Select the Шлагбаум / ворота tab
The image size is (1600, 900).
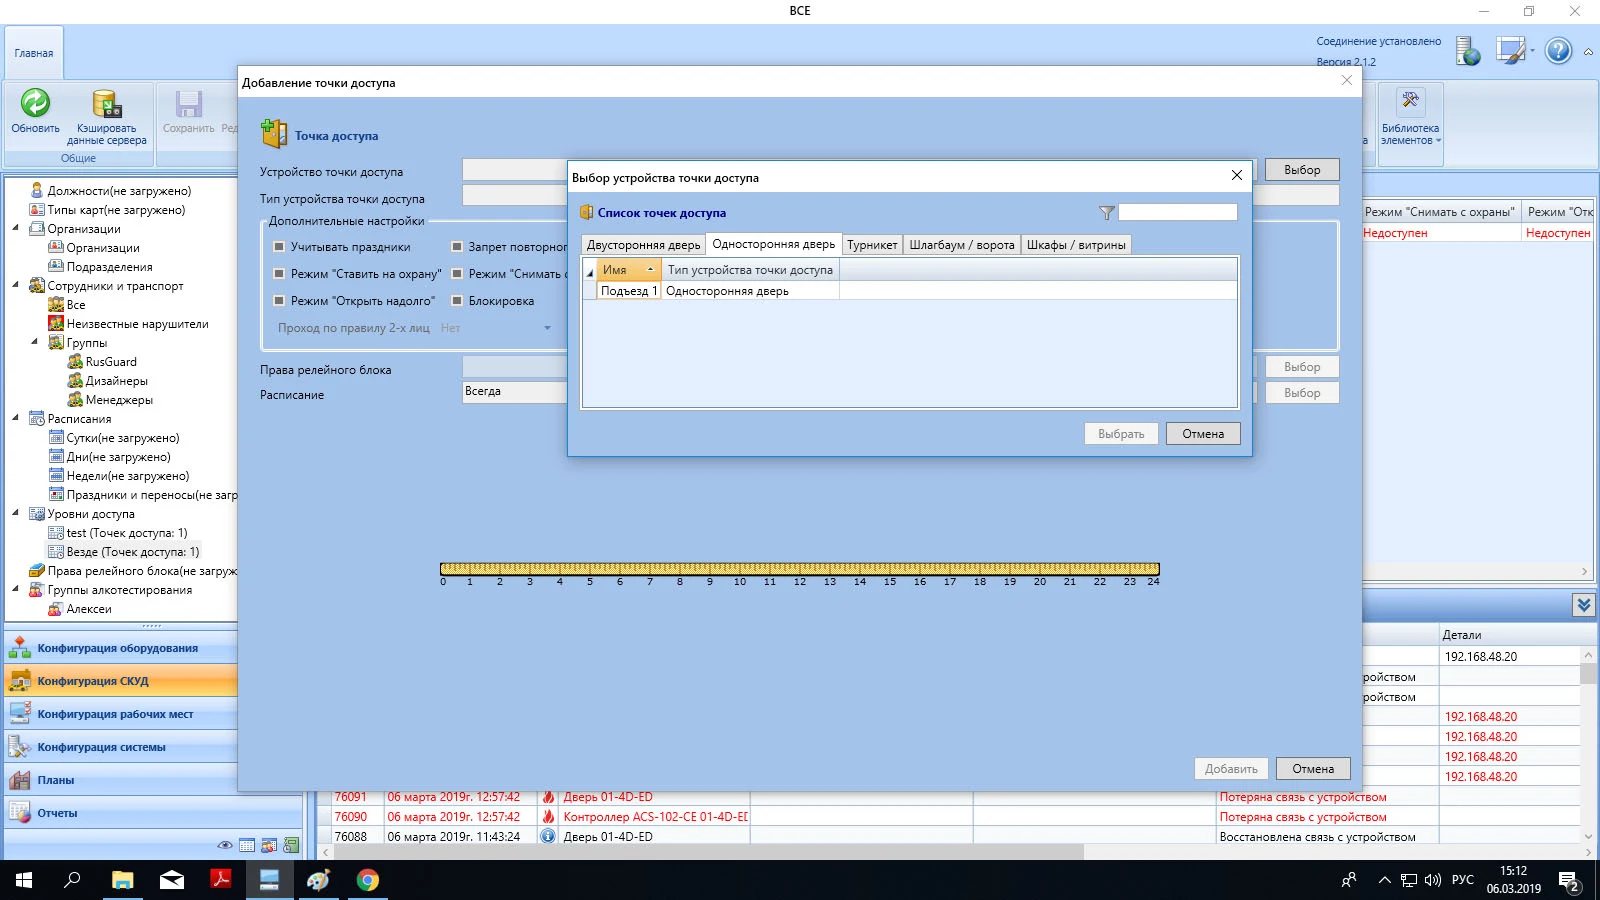[961, 245]
